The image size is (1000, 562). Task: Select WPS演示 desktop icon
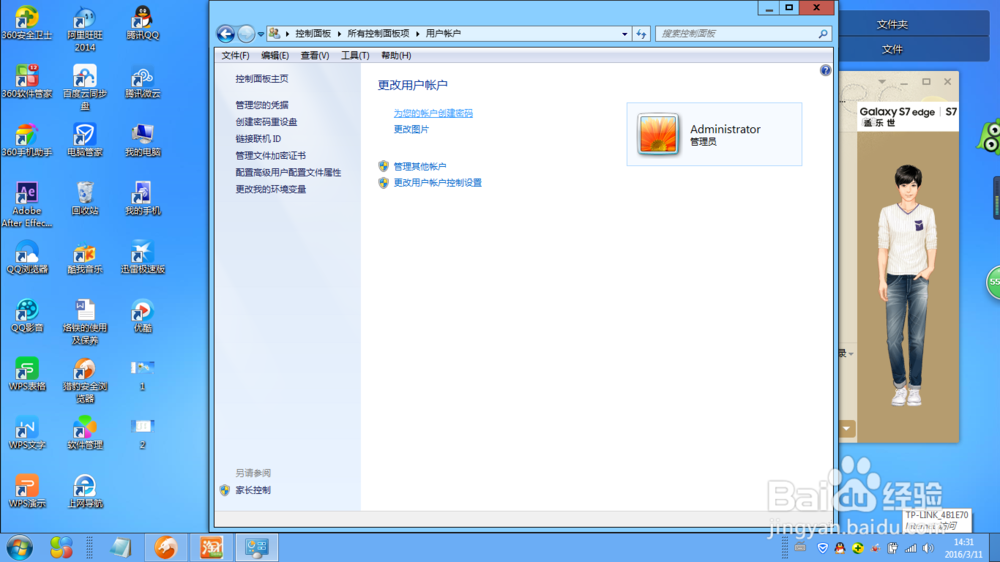27,492
